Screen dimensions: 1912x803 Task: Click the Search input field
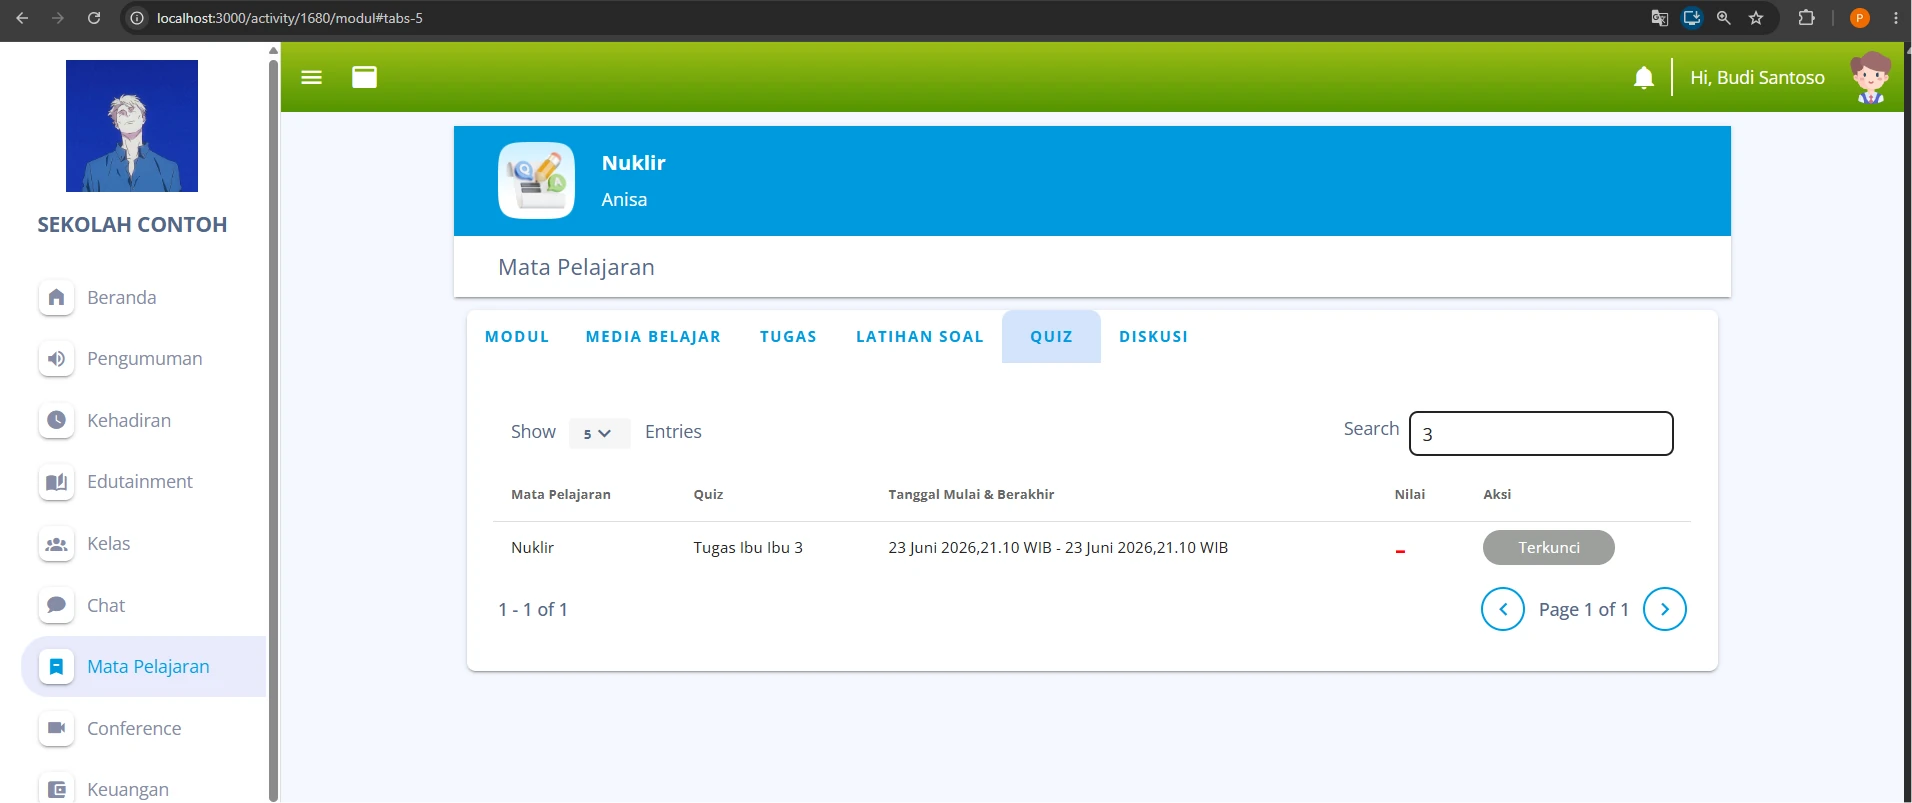coord(1541,433)
